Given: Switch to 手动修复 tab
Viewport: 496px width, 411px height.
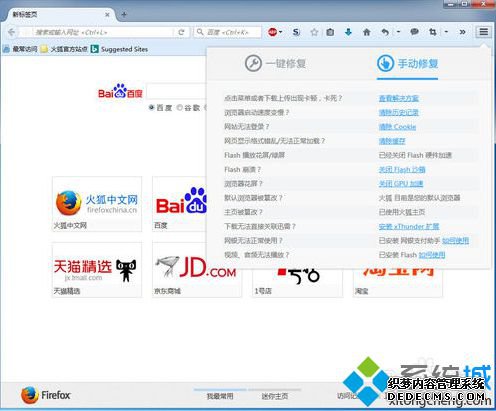Looking at the screenshot, I should coord(407,63).
